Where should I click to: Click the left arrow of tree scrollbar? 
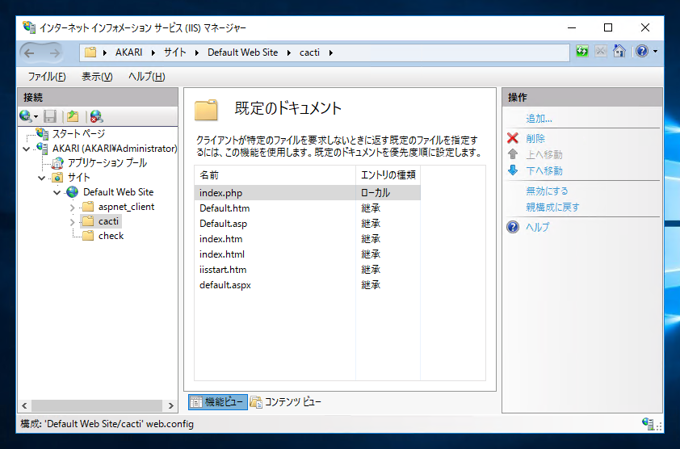coord(24,406)
